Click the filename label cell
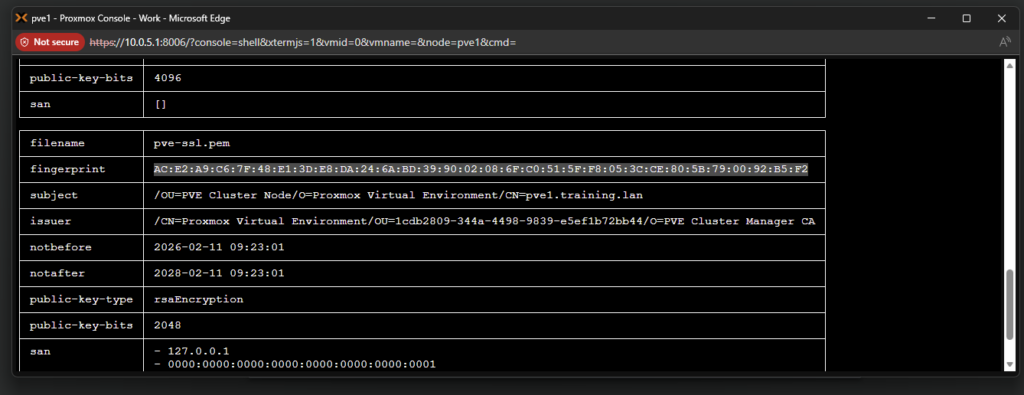Viewport: 1024px width, 395px height. pyautogui.click(x=82, y=144)
